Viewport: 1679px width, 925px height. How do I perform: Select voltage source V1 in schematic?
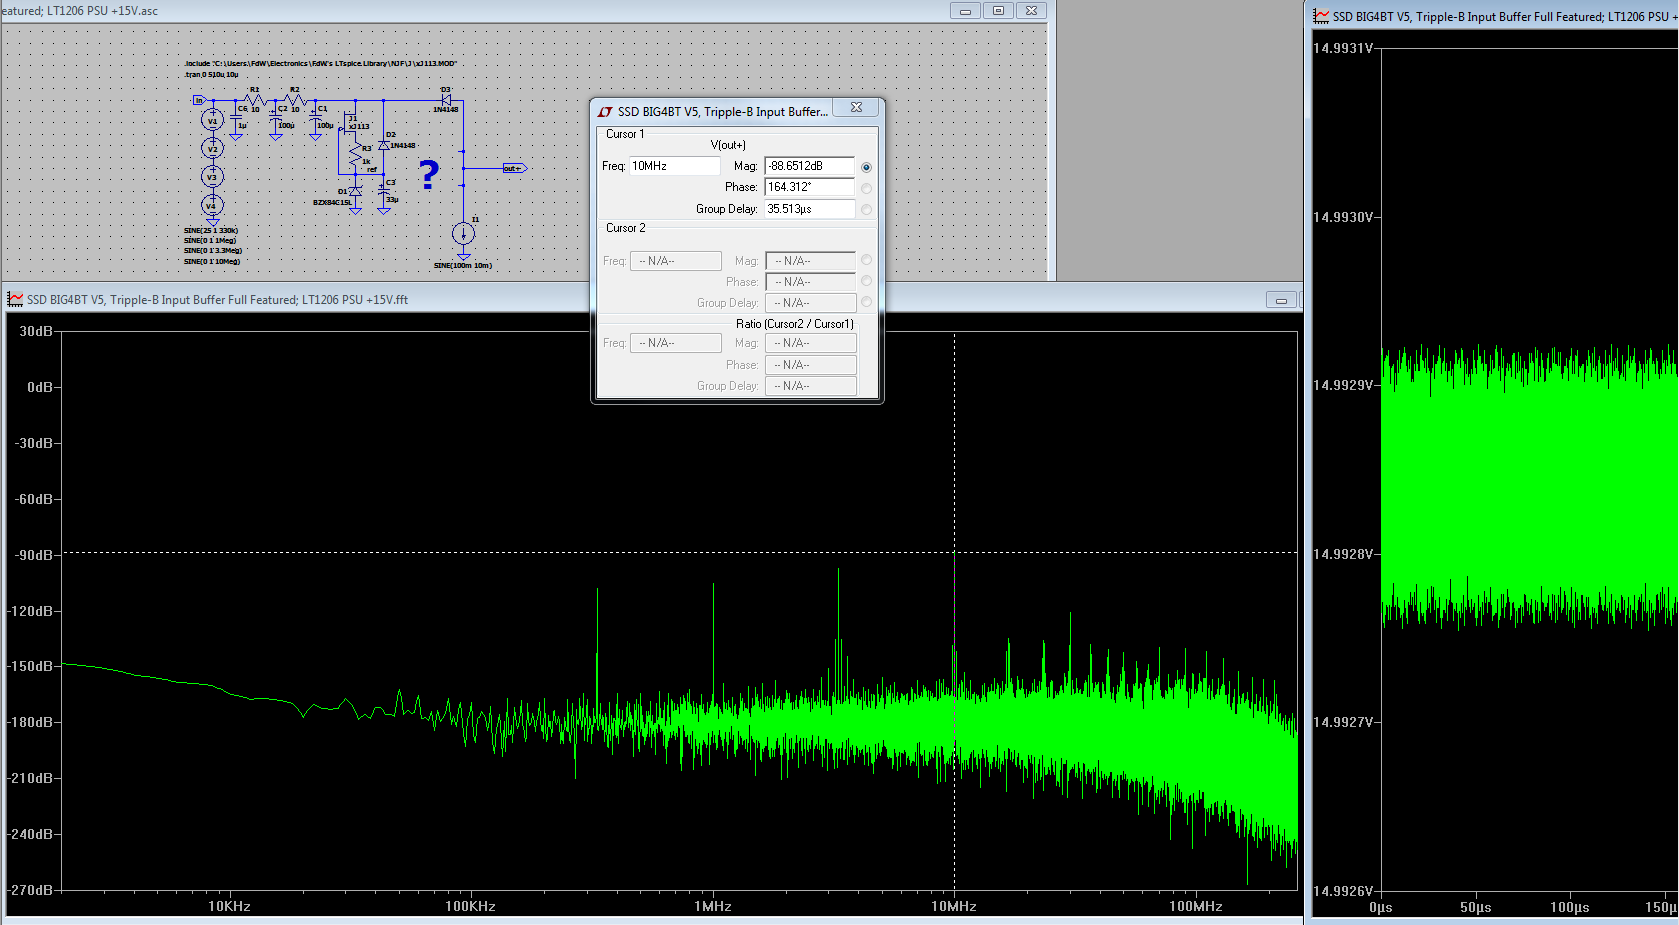[212, 120]
